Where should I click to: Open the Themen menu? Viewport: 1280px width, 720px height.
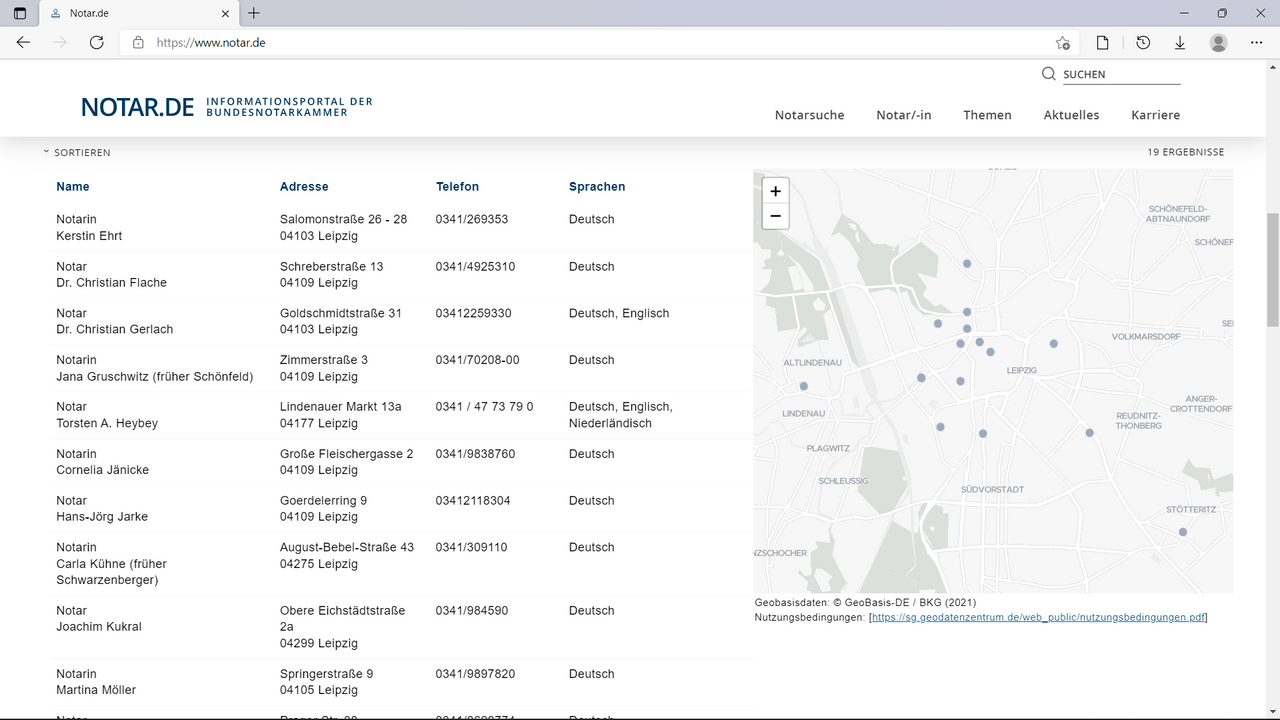(x=987, y=115)
